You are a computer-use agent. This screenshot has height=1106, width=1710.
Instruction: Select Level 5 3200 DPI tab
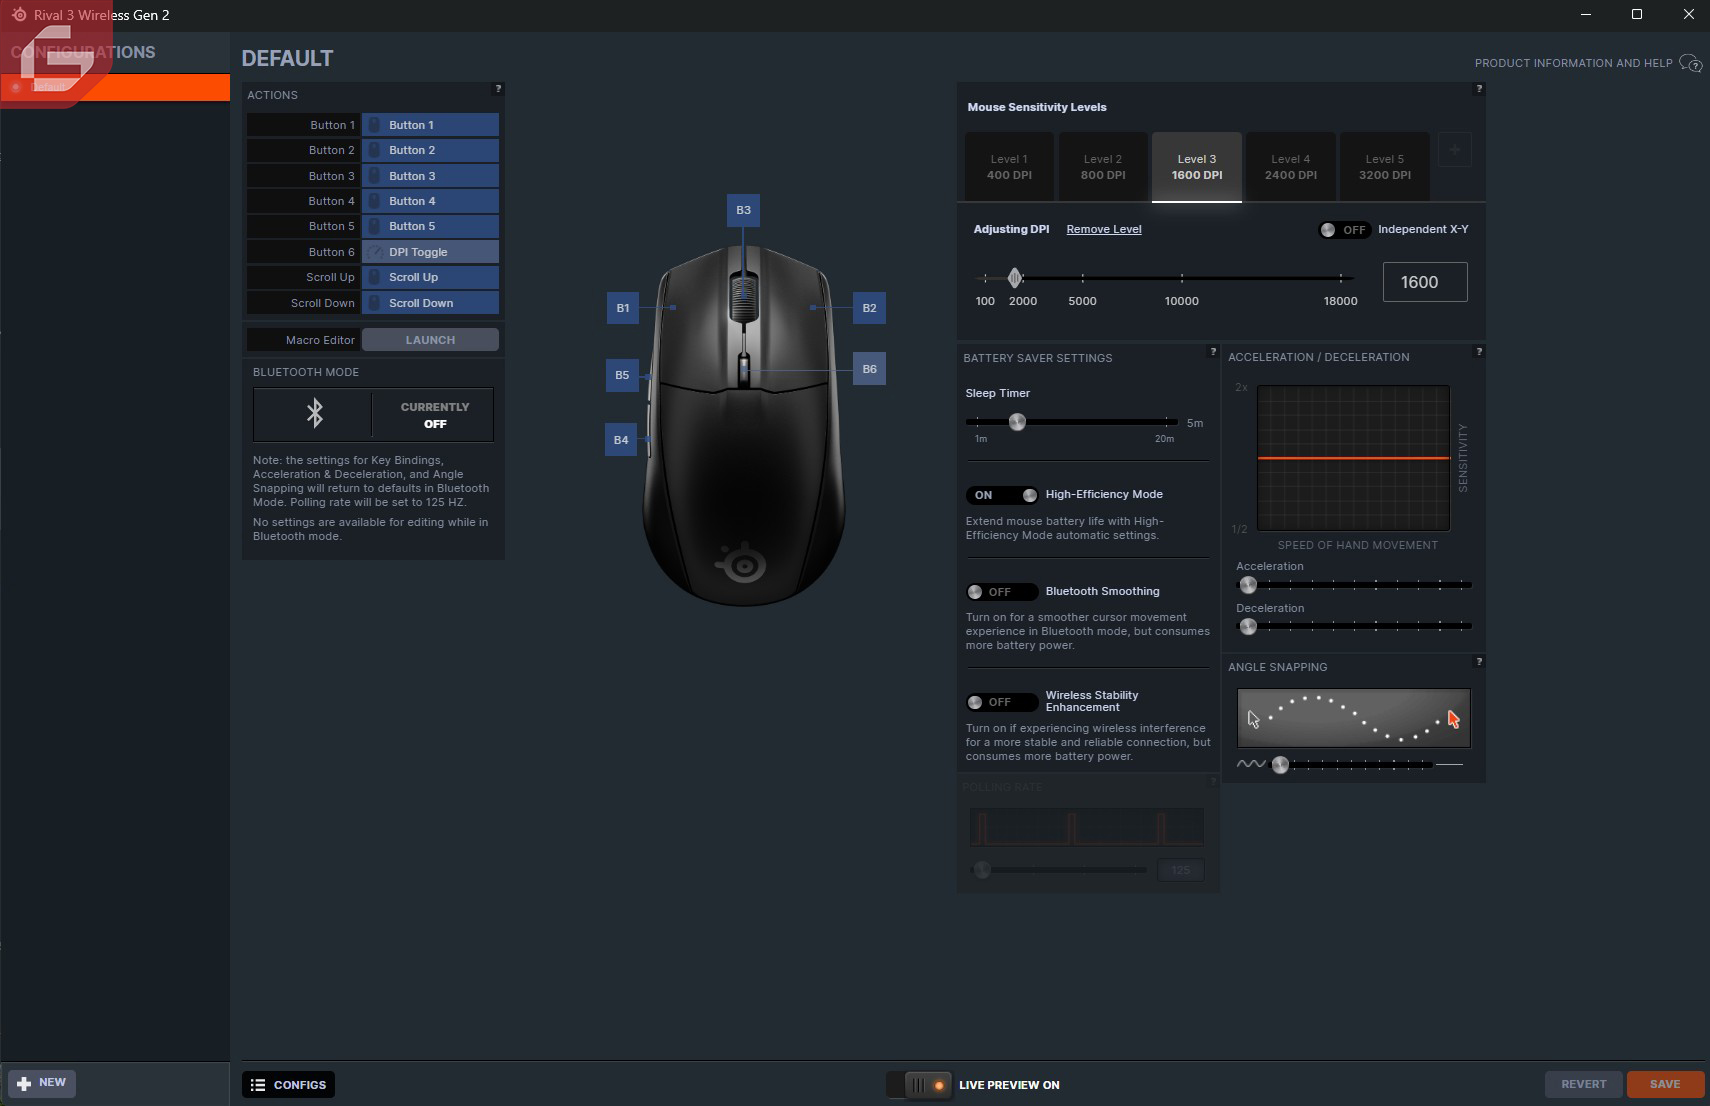(1385, 167)
